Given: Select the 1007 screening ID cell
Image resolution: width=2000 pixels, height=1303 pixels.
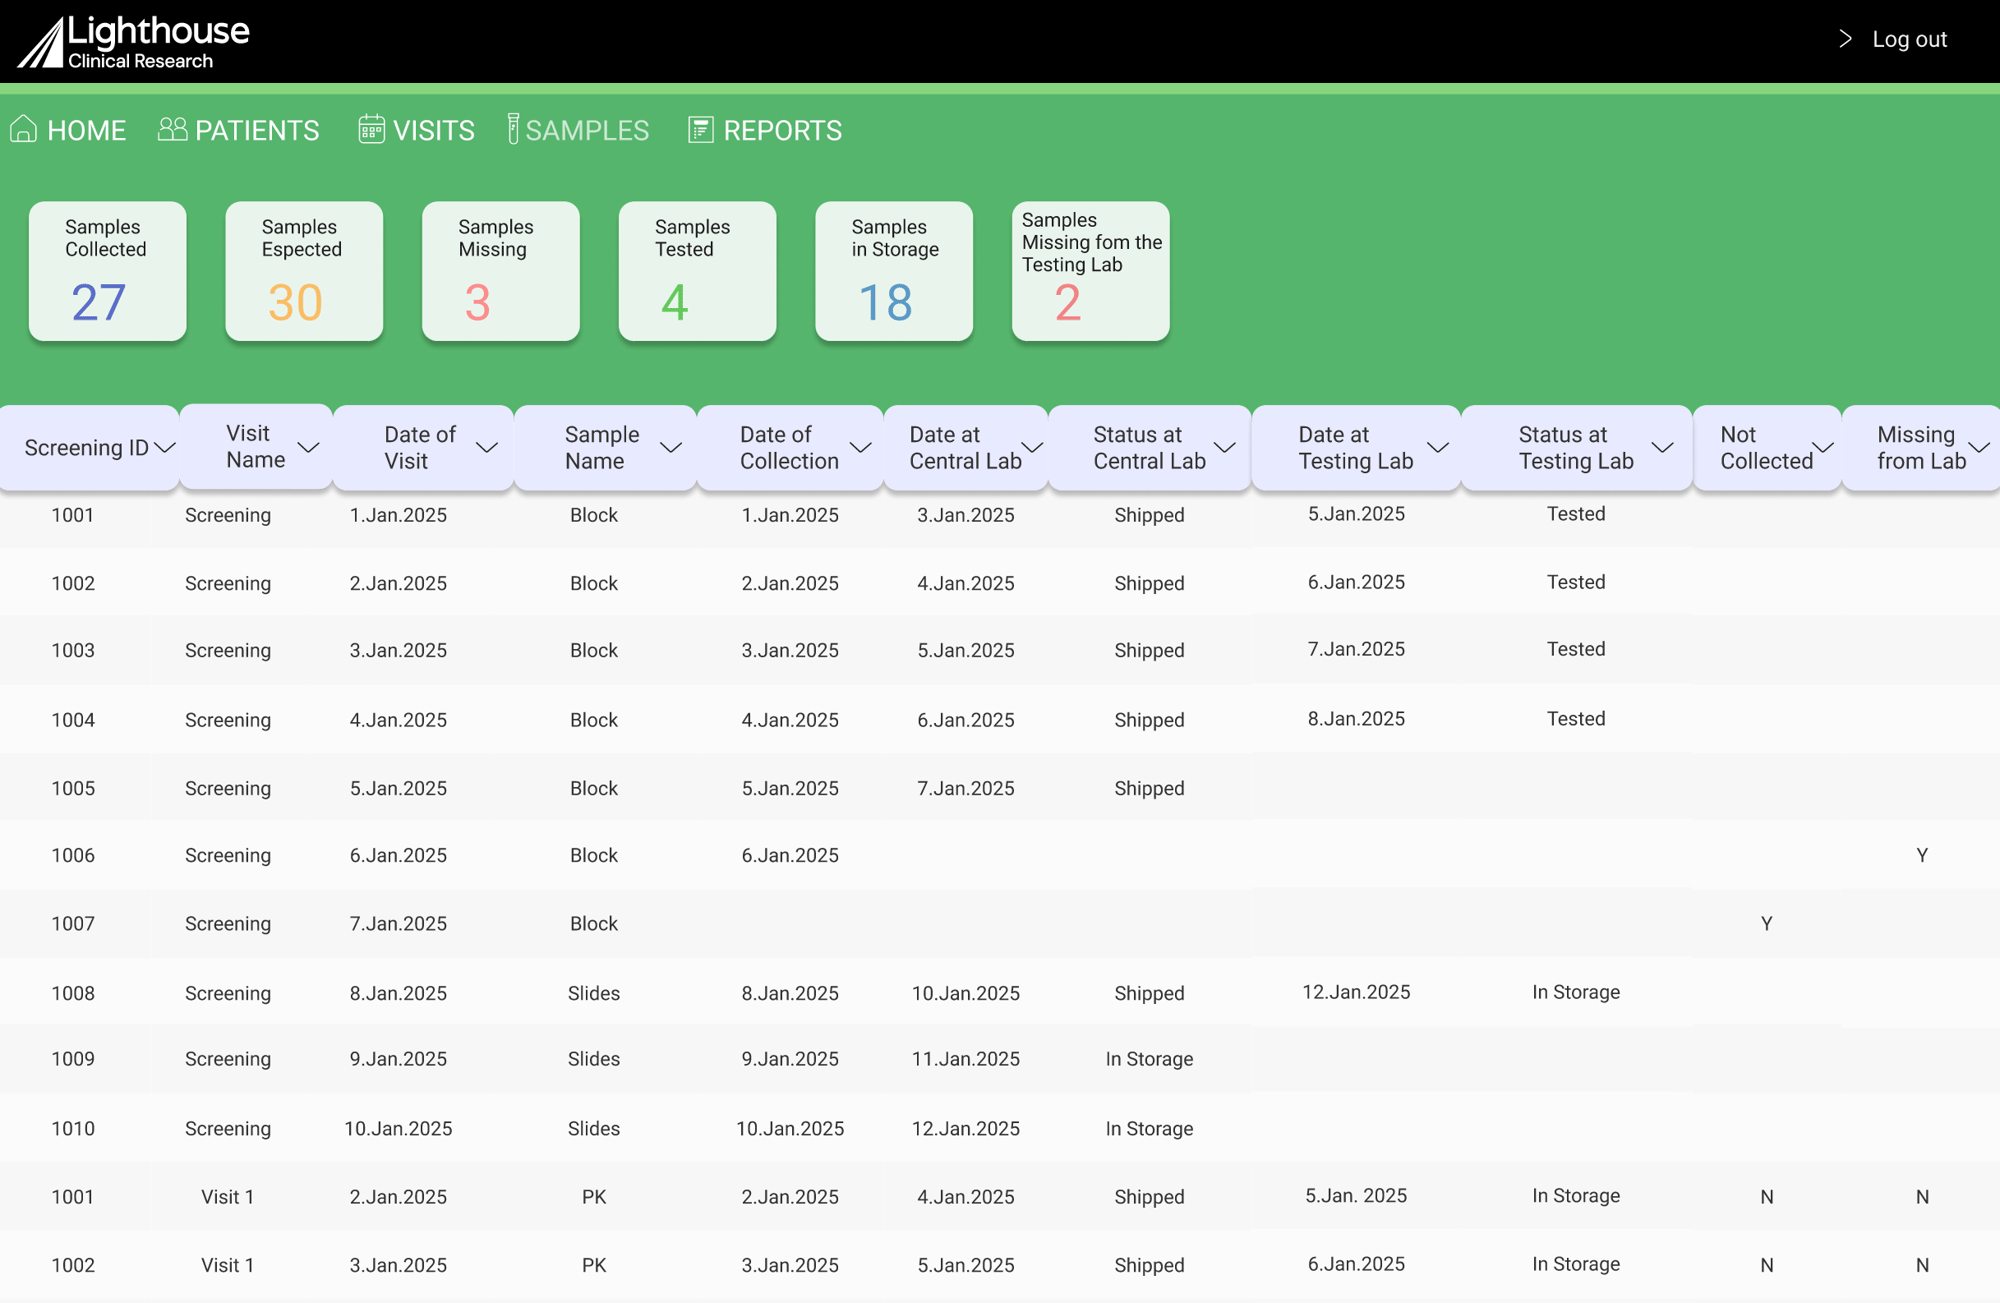Looking at the screenshot, I should click(73, 923).
